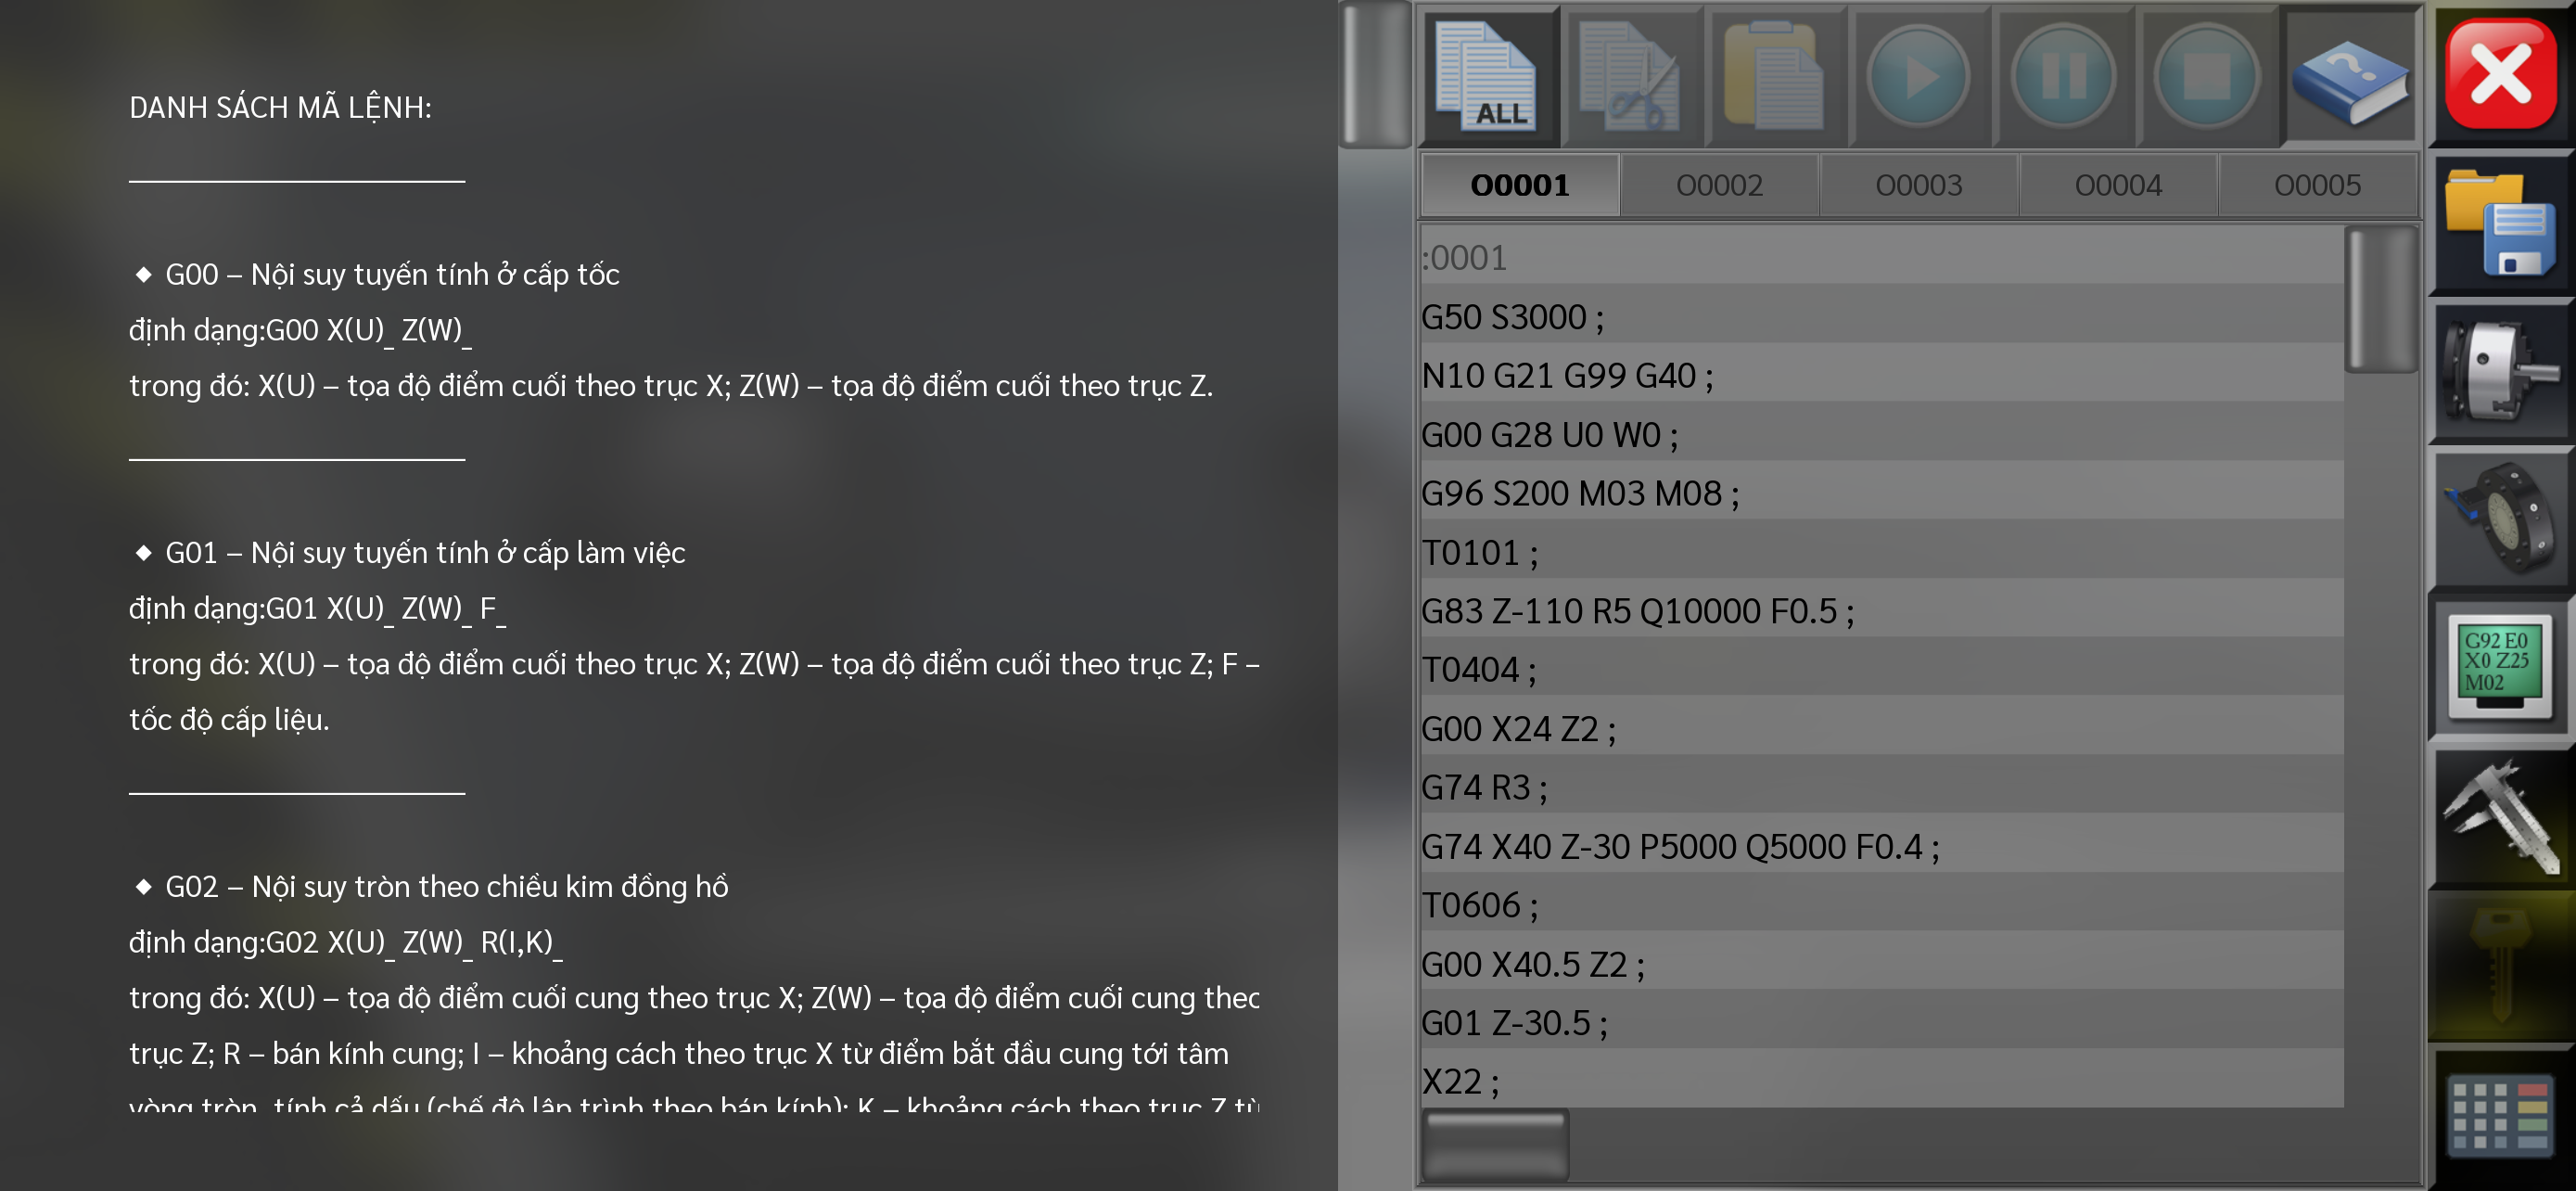This screenshot has height=1191, width=2576.
Task: Start program with the play button
Action: click(x=1918, y=77)
